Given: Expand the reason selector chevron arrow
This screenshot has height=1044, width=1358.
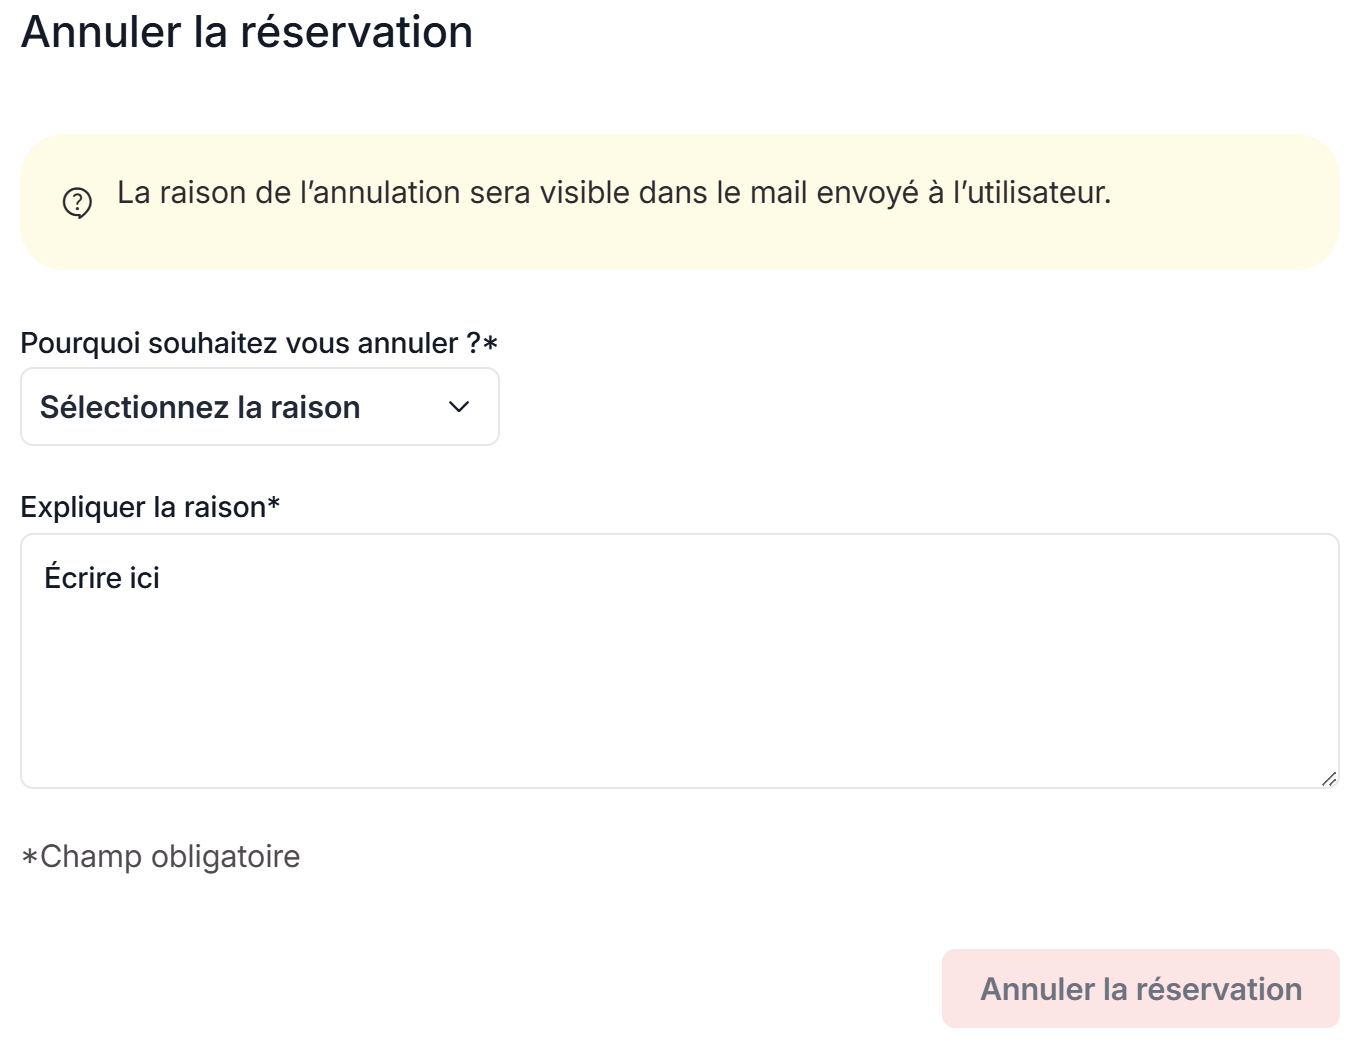Looking at the screenshot, I should click(459, 407).
